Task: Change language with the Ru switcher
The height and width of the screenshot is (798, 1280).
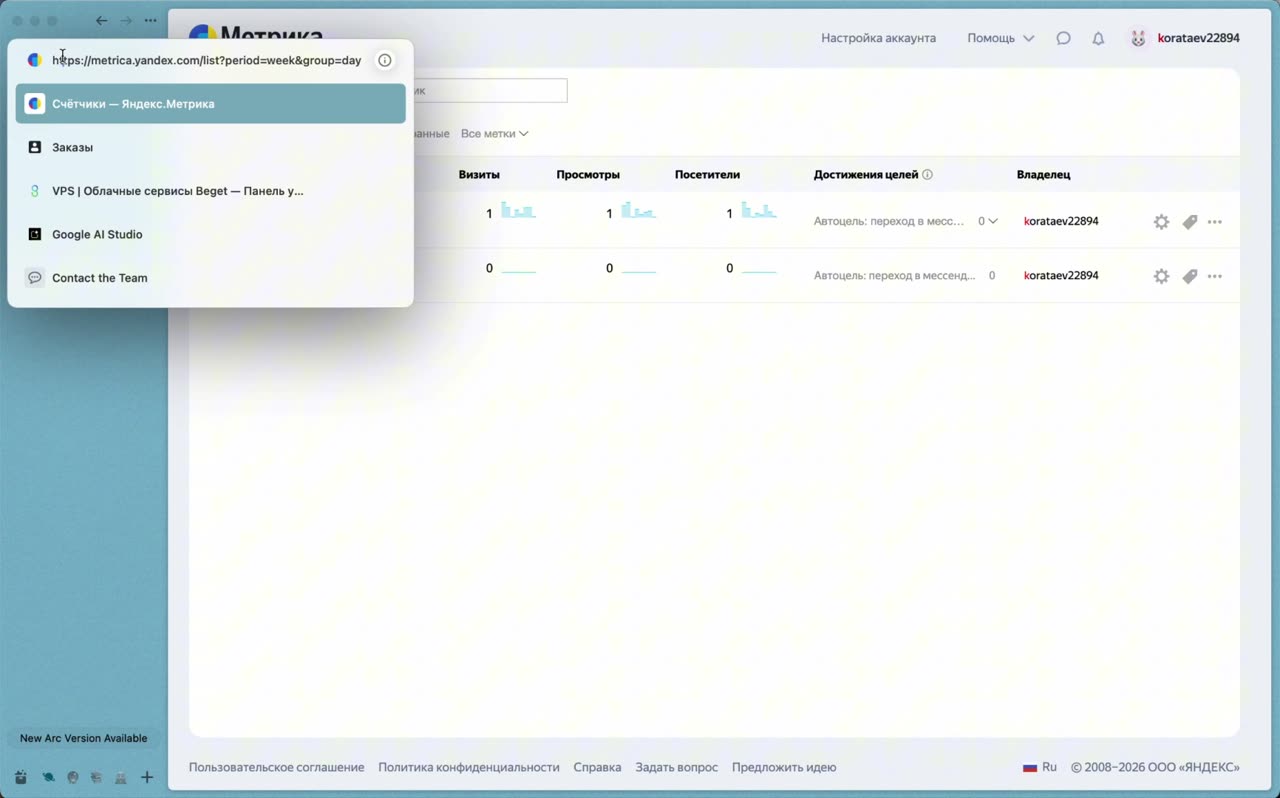Action: point(1040,767)
